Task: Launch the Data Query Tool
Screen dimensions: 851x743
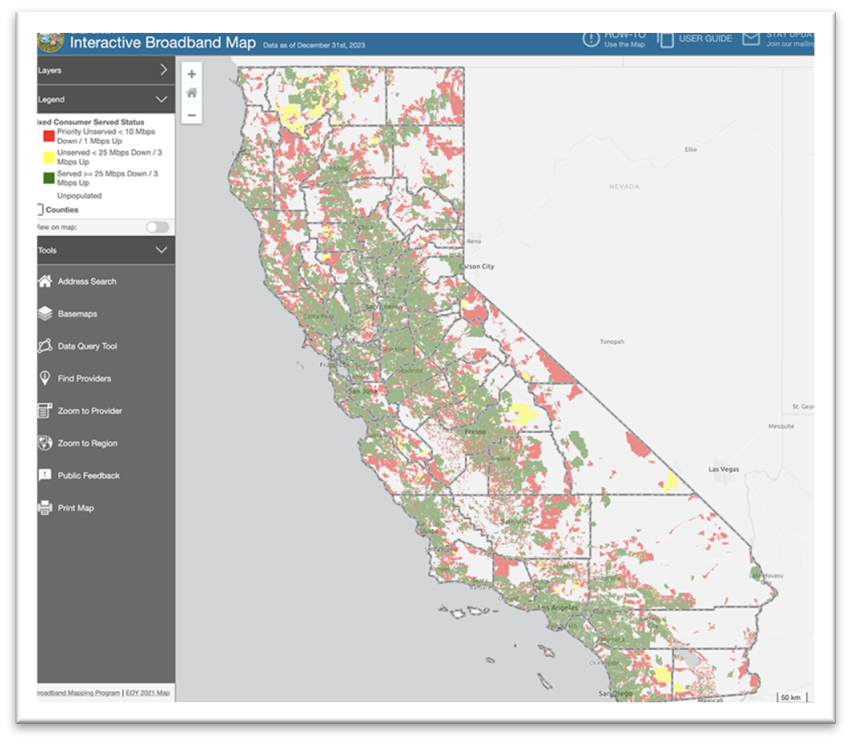Action: [87, 346]
